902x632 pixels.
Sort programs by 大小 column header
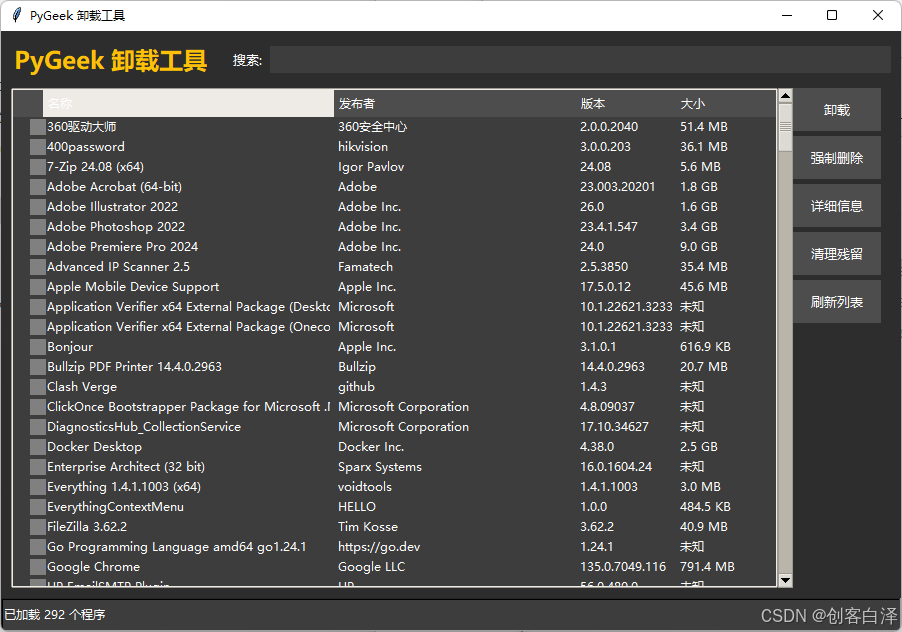point(724,104)
